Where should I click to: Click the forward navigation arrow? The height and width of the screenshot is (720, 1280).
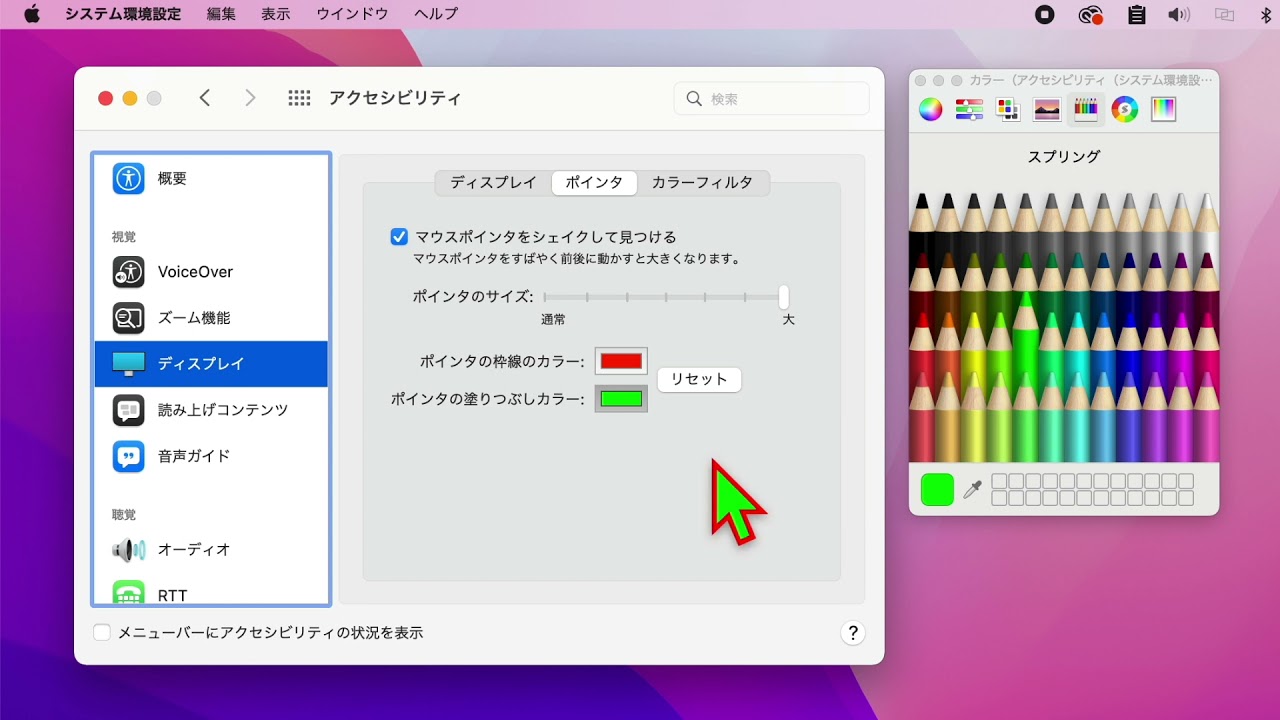click(x=250, y=98)
